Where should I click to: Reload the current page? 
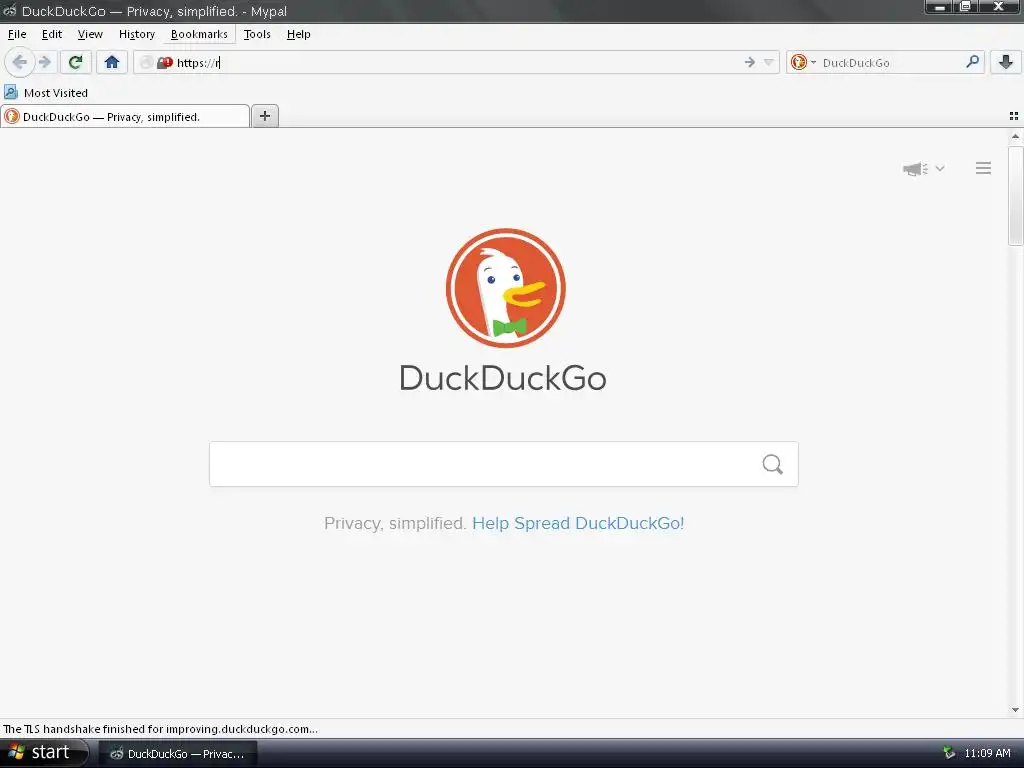pos(75,62)
